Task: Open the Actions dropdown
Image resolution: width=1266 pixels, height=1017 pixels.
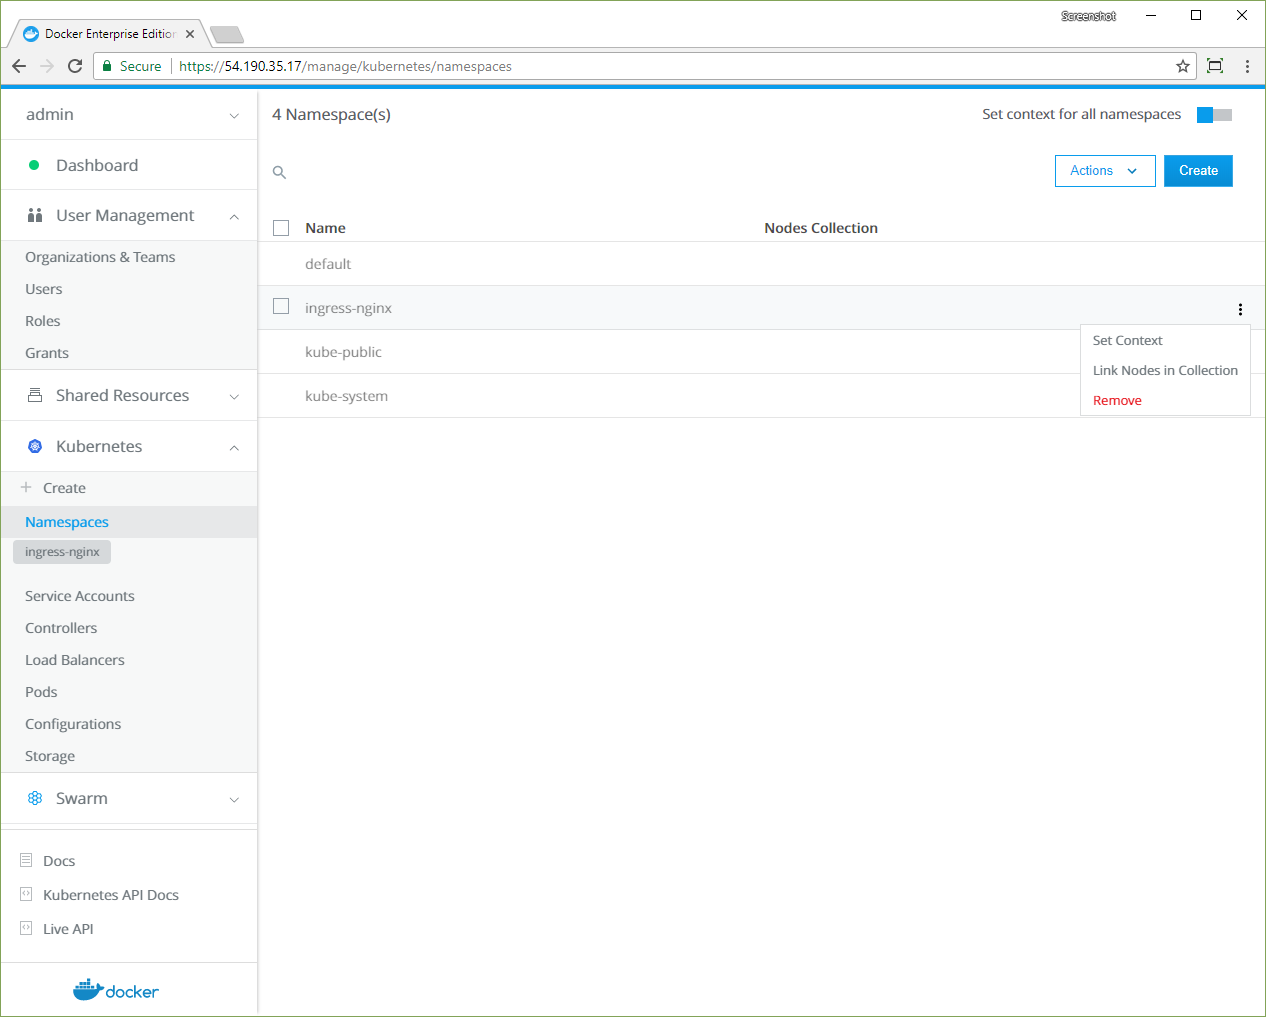Action: (1104, 171)
